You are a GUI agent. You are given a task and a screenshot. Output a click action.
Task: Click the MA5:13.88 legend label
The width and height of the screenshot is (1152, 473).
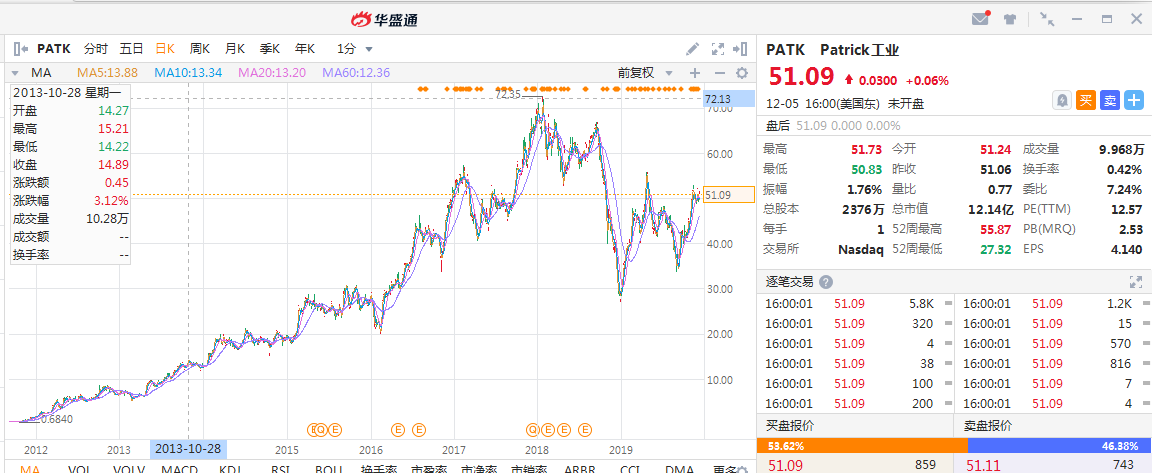(x=107, y=73)
